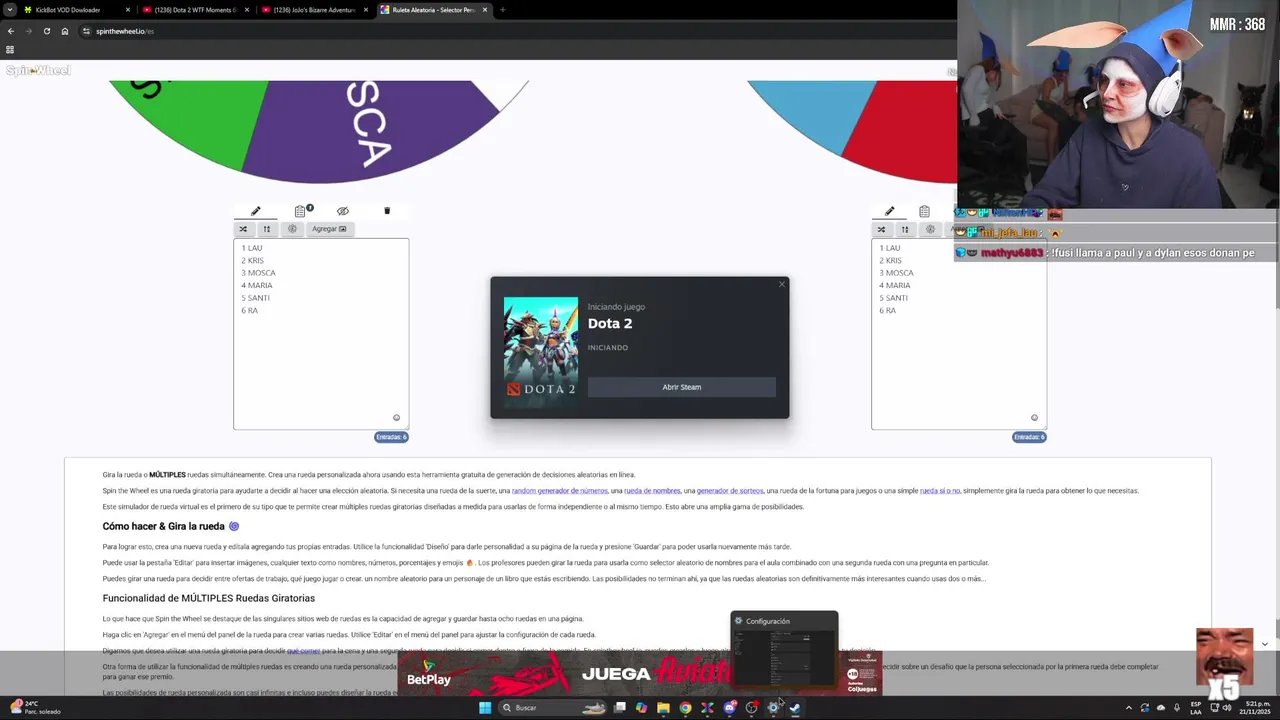Open a new browser tab
1280x720 pixels.
[x=502, y=10]
